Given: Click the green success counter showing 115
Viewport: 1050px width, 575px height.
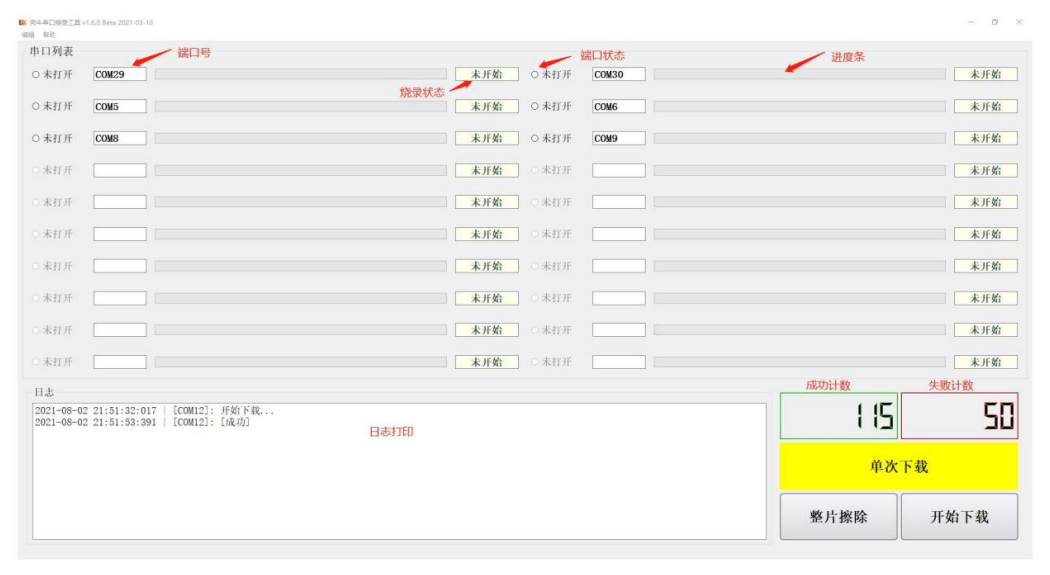Looking at the screenshot, I should (838, 416).
